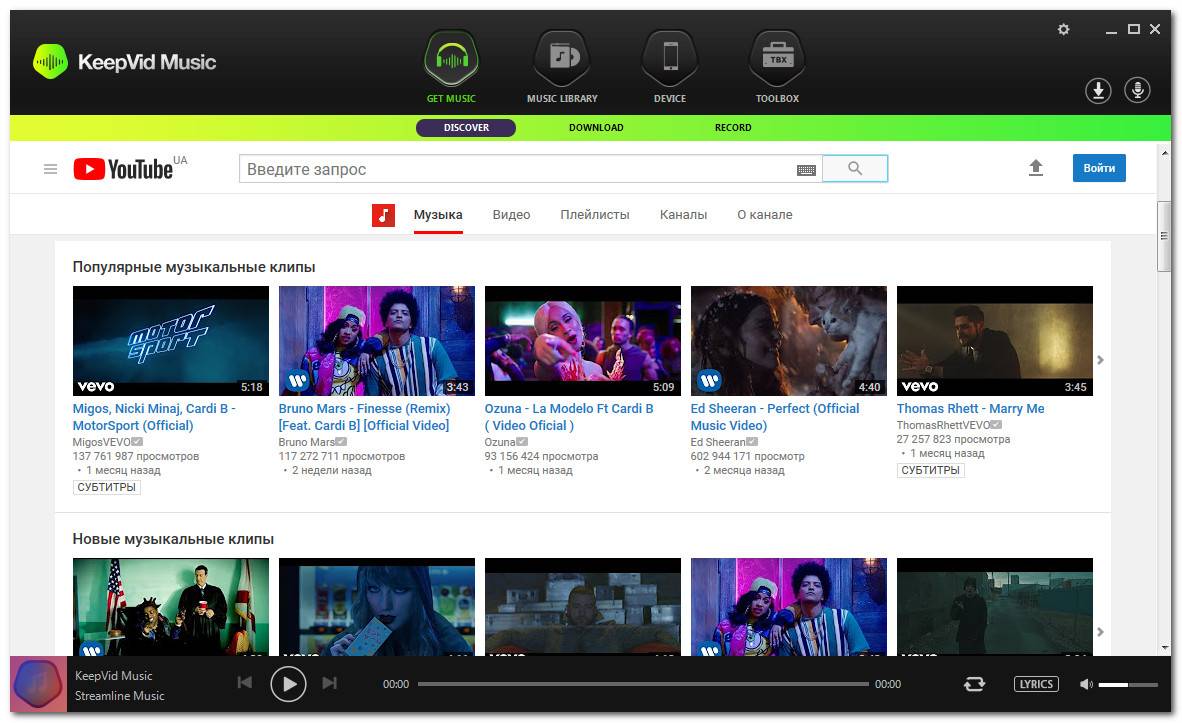Click the Finesse Remix thumbnail in popular clips
This screenshot has width=1182, height=723.
point(377,341)
